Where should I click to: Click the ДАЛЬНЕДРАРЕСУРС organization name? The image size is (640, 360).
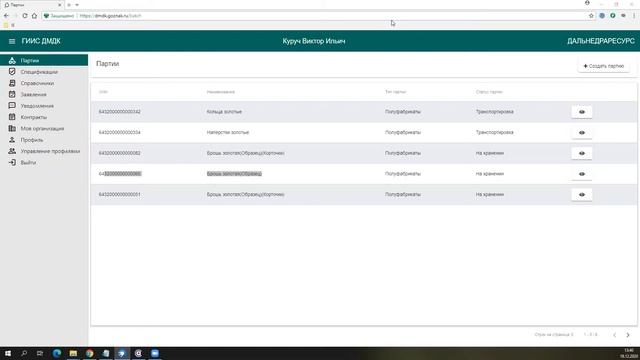pos(601,41)
